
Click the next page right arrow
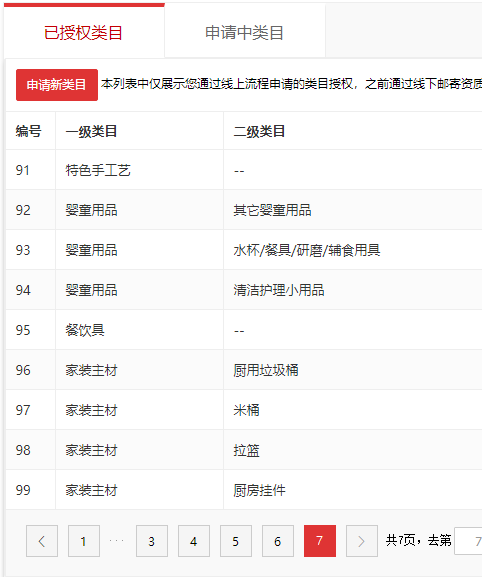[x=362, y=541]
